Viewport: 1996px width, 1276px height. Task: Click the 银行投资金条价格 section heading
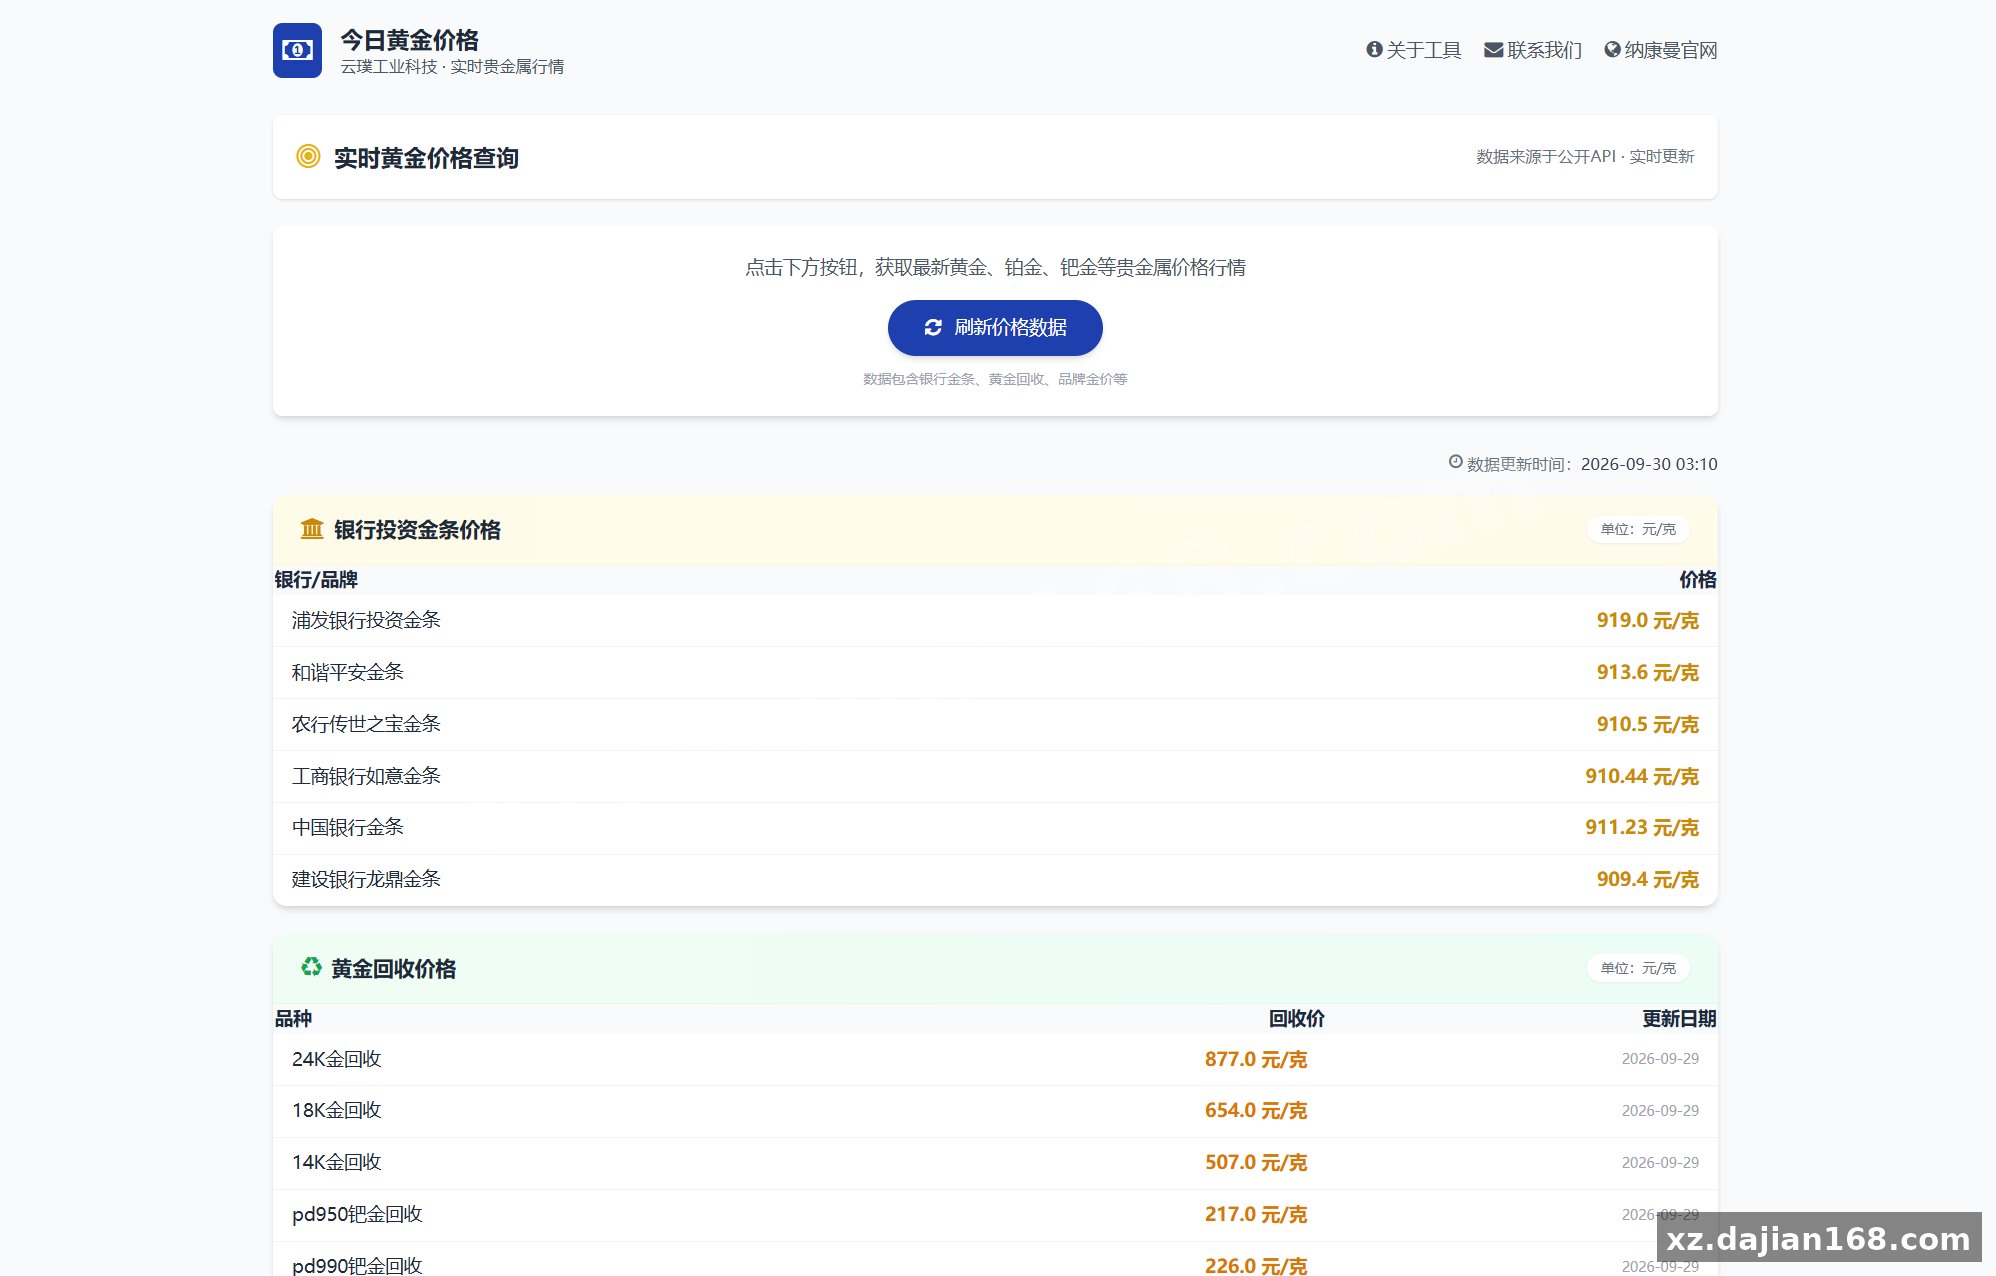417,530
